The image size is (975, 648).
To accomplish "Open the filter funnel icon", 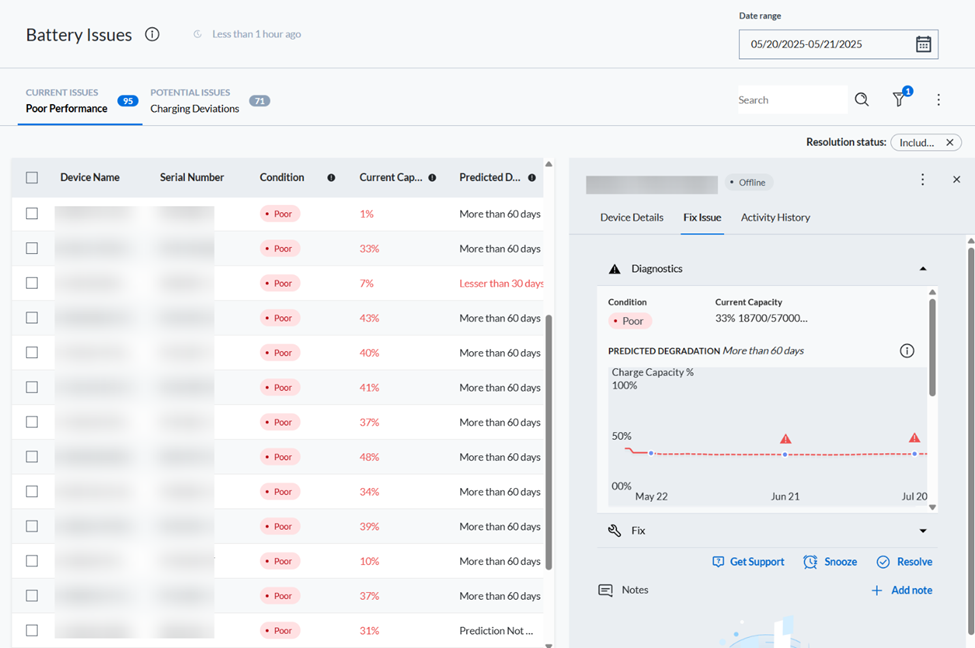I will tap(899, 100).
